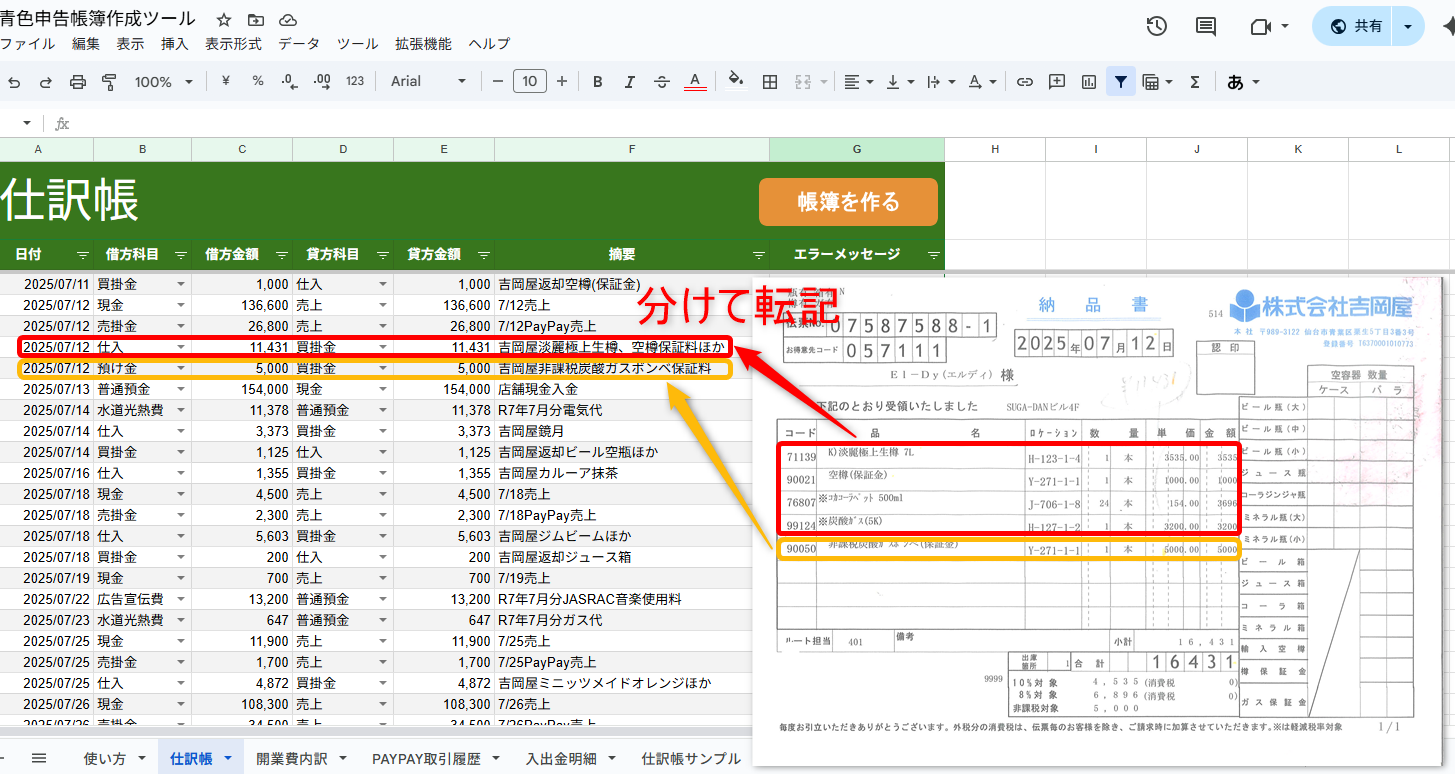Toggle strikethrough formatting

tap(662, 82)
